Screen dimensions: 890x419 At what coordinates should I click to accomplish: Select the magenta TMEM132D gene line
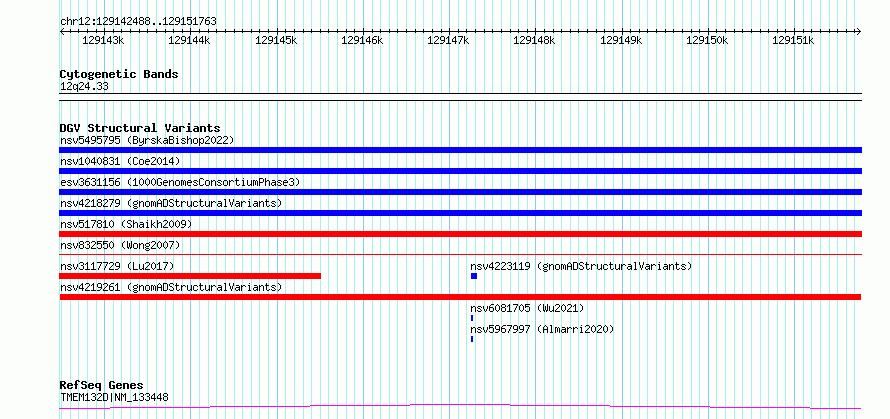(460, 407)
